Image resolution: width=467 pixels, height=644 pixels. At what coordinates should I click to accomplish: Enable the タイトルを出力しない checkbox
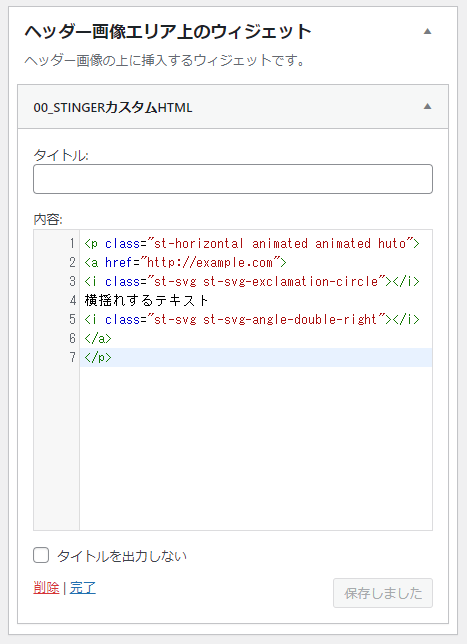41,555
